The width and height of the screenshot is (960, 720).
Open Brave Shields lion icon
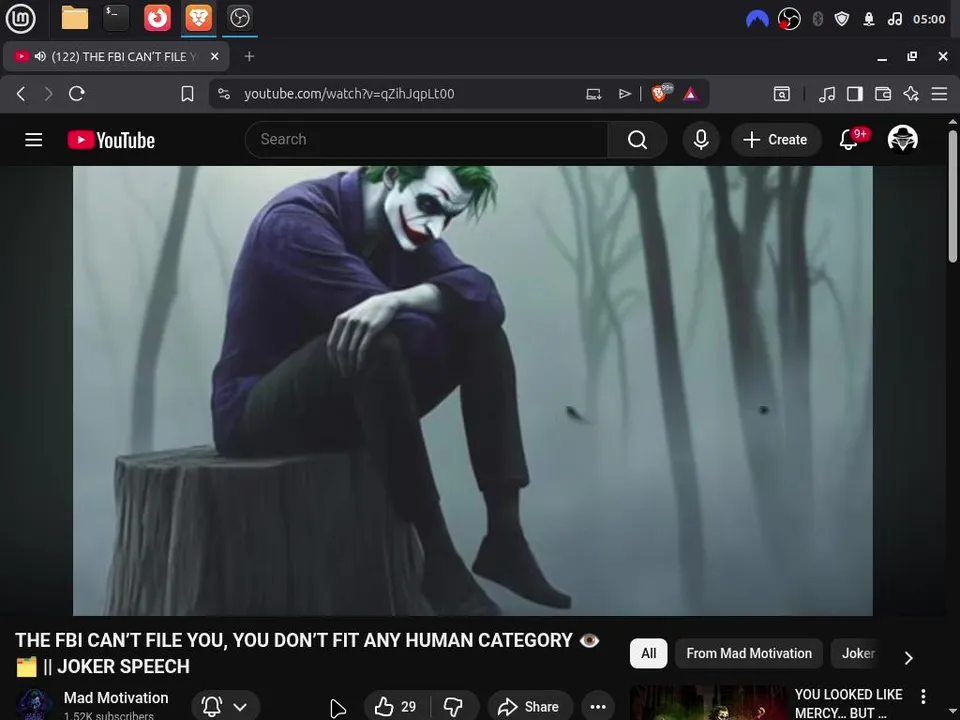point(660,93)
